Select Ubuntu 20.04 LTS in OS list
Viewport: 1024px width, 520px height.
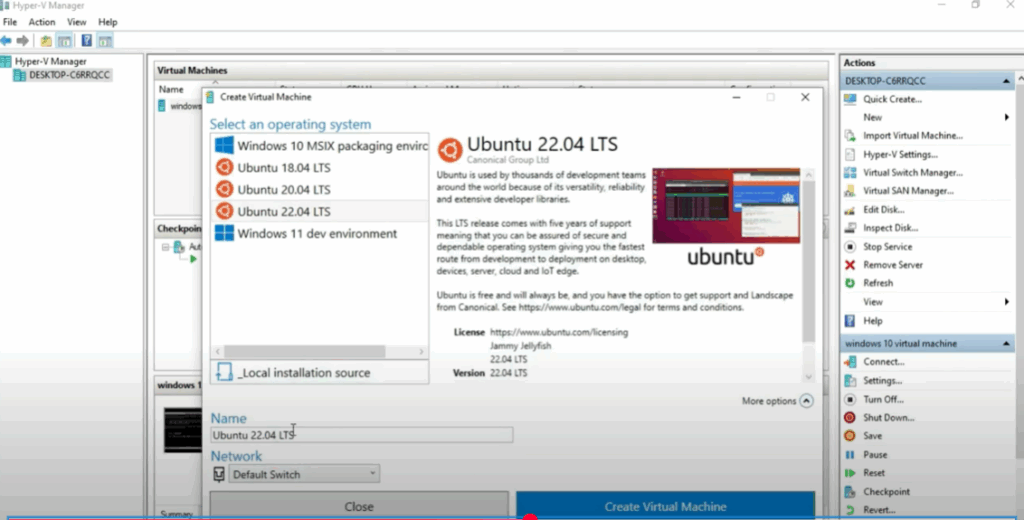320,189
